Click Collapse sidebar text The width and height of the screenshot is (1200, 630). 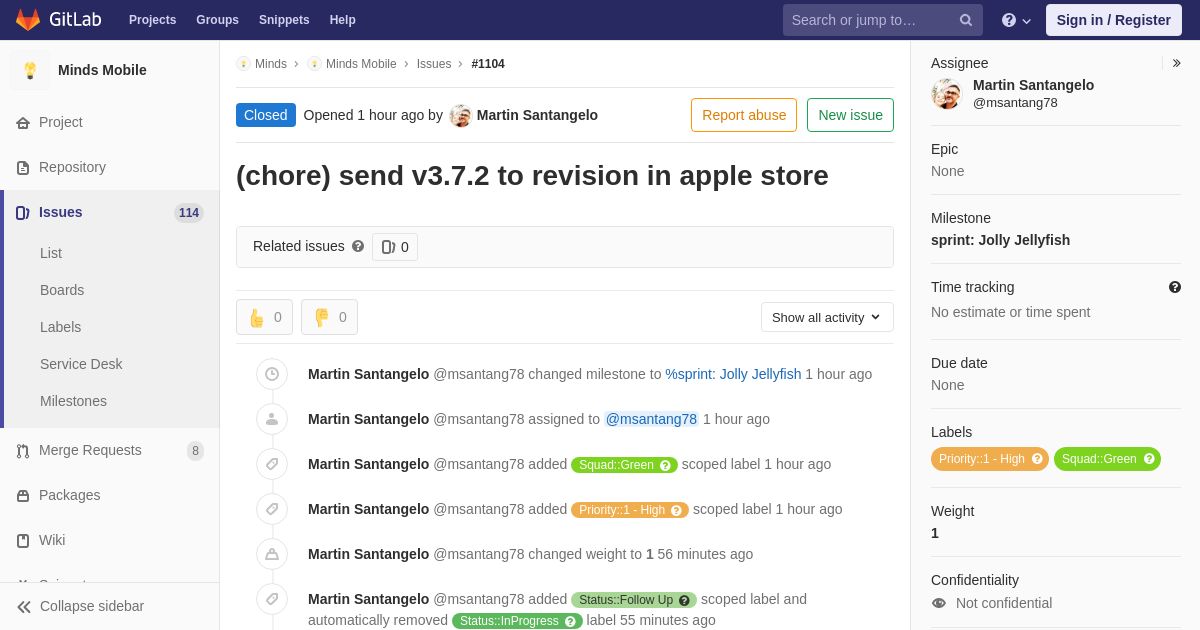point(92,606)
